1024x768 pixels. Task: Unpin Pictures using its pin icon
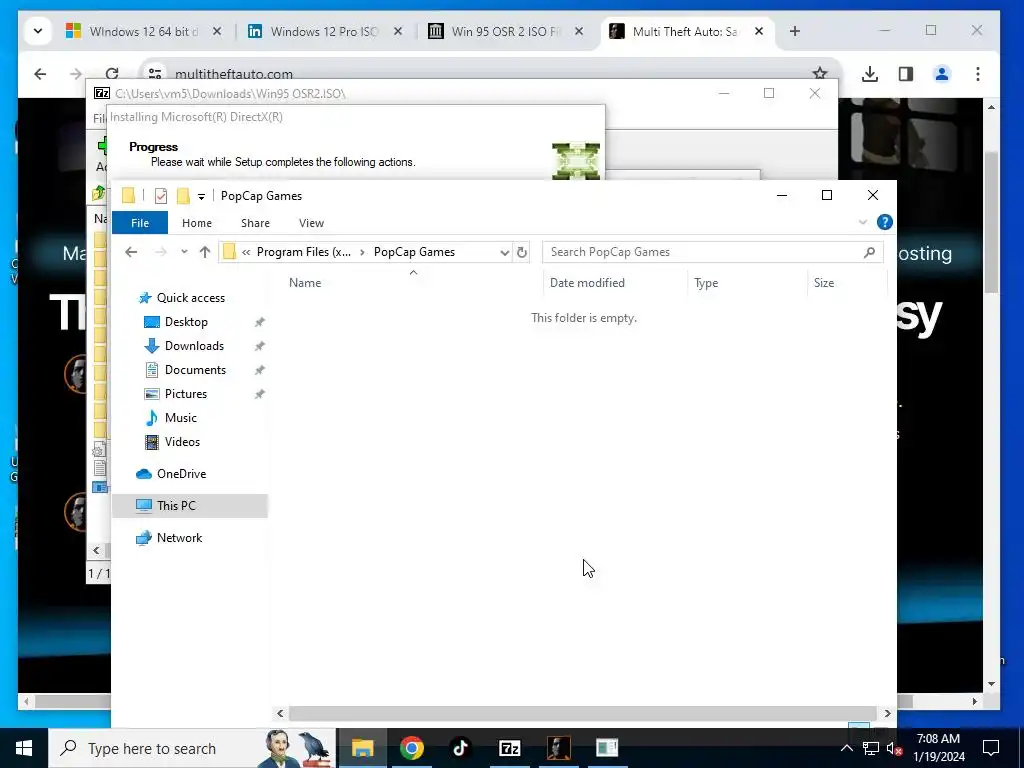click(259, 394)
